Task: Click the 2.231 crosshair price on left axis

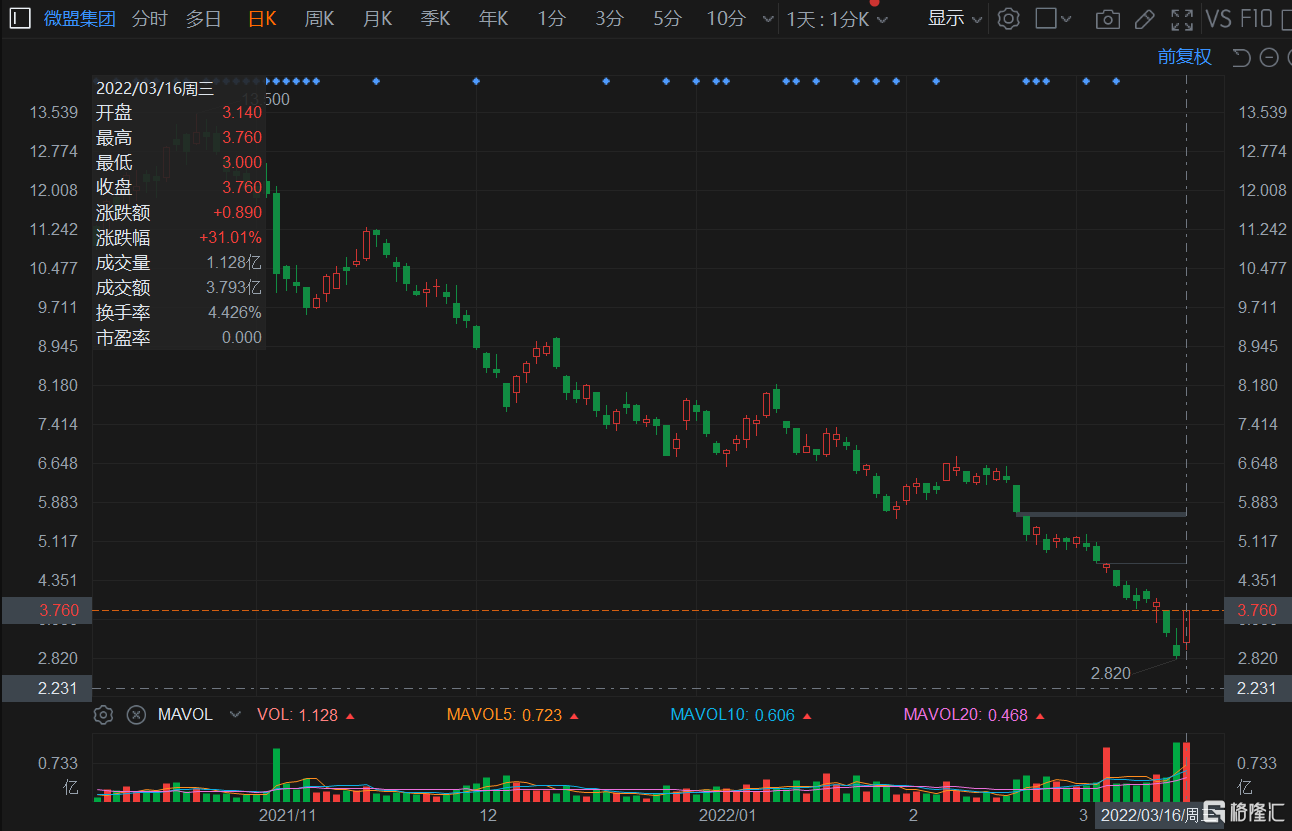Action: [x=46, y=688]
